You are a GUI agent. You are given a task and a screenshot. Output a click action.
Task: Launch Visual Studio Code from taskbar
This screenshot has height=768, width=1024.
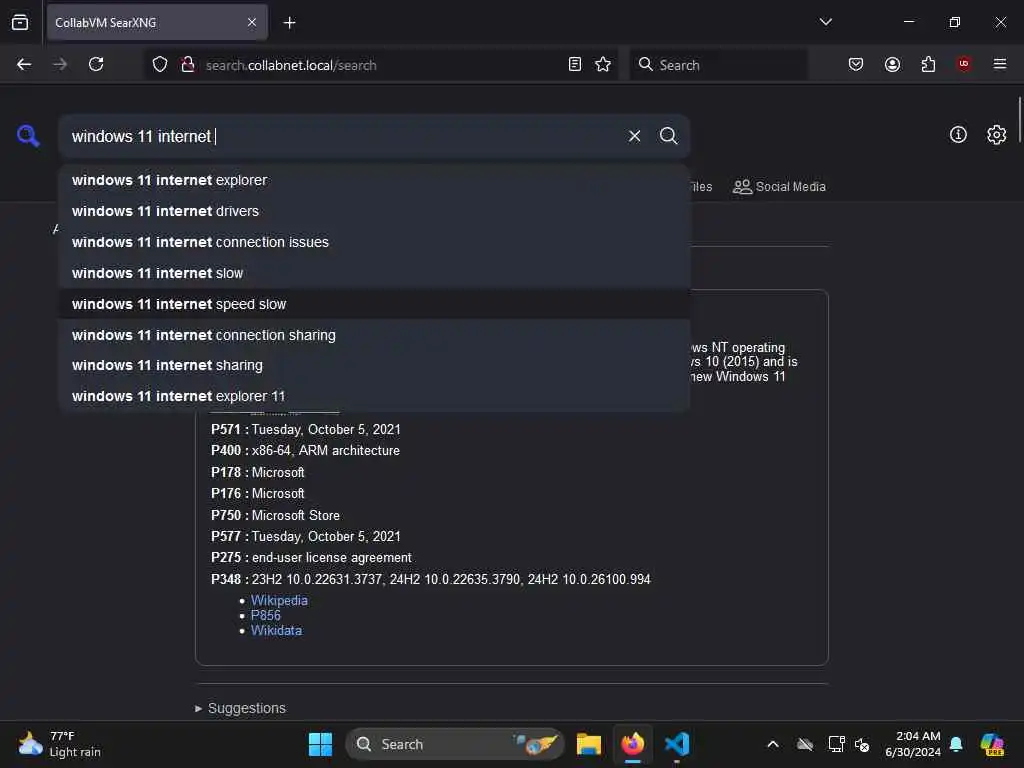(677, 744)
